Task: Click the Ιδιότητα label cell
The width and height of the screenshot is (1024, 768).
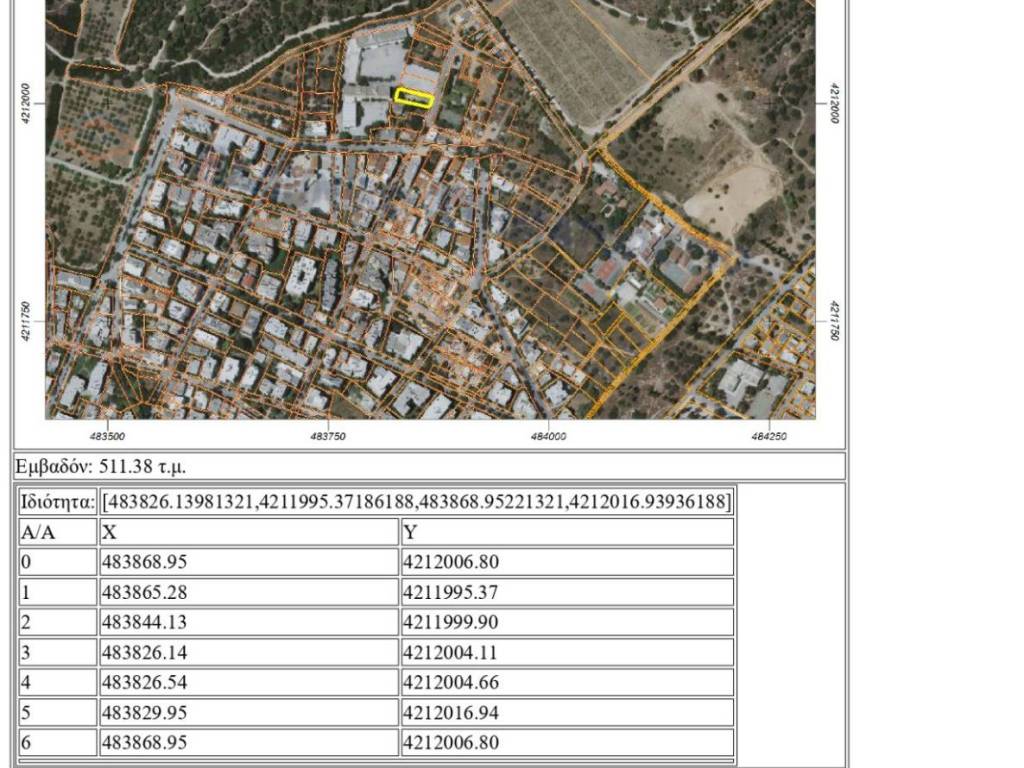Action: pos(58,501)
